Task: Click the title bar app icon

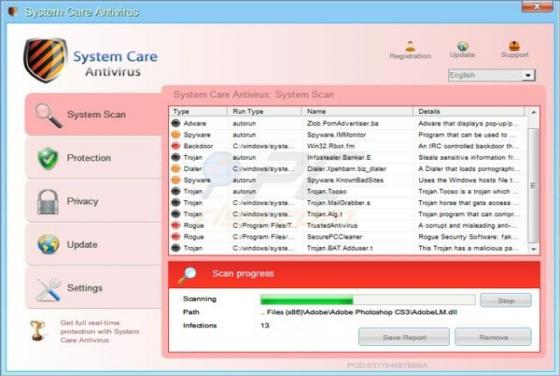Action: point(12,12)
